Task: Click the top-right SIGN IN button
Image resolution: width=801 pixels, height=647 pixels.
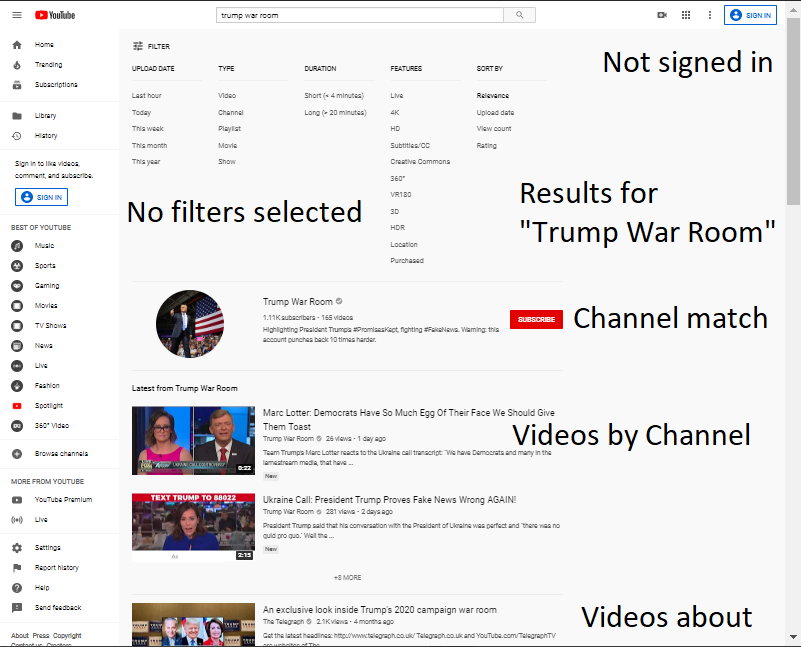Action: [750, 15]
